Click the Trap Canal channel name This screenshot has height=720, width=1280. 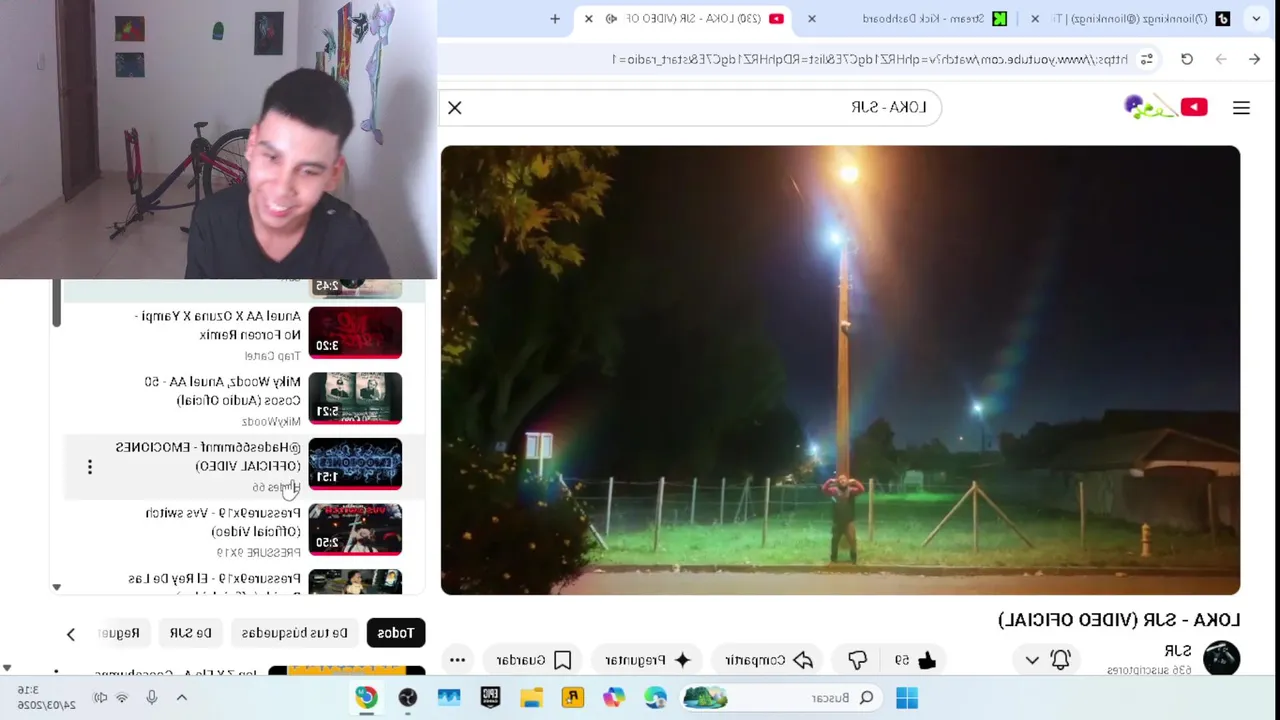[272, 356]
